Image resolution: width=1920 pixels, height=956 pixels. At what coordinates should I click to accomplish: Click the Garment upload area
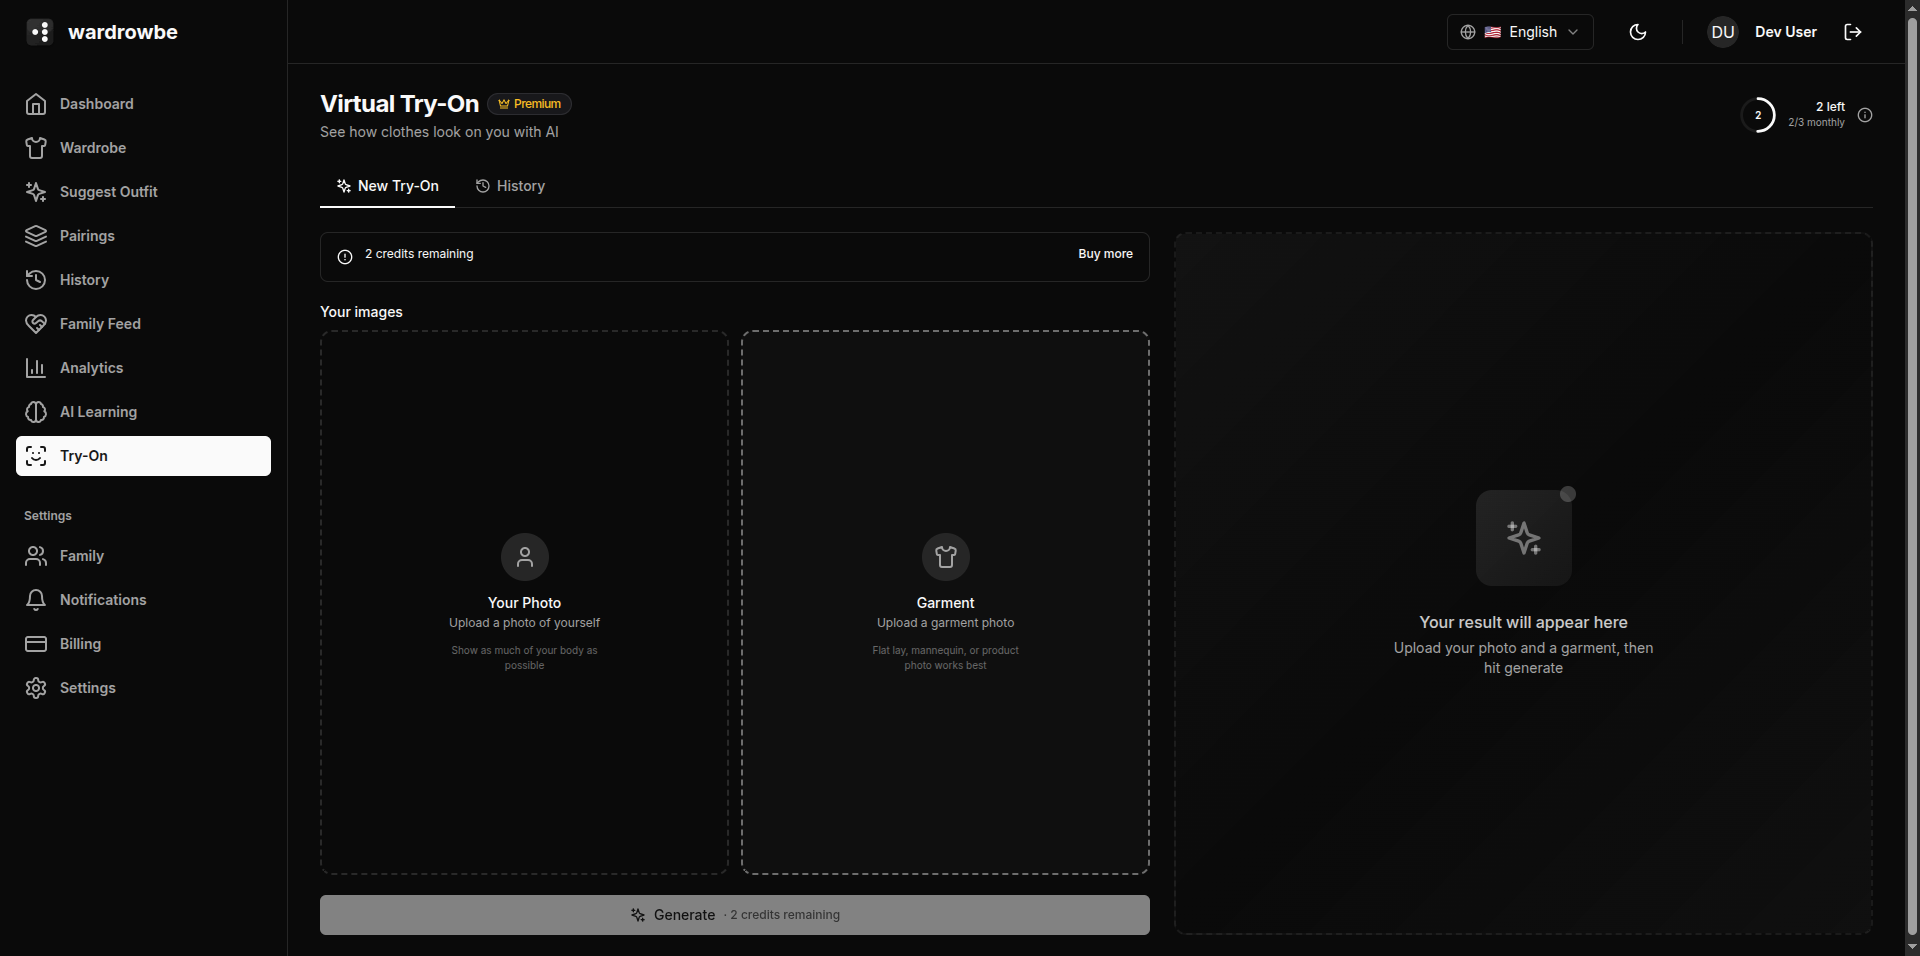click(x=944, y=600)
